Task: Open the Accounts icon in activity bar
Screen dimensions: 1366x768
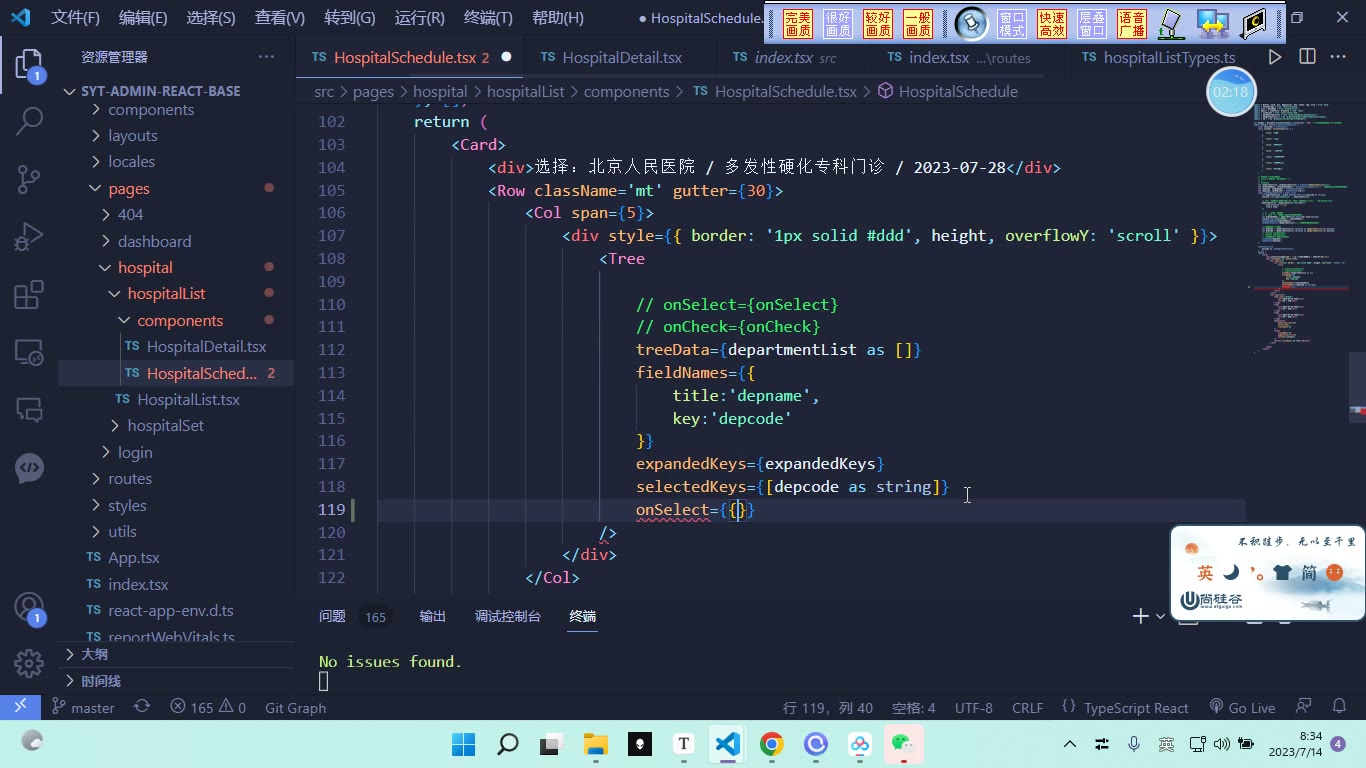Action: pos(29,608)
